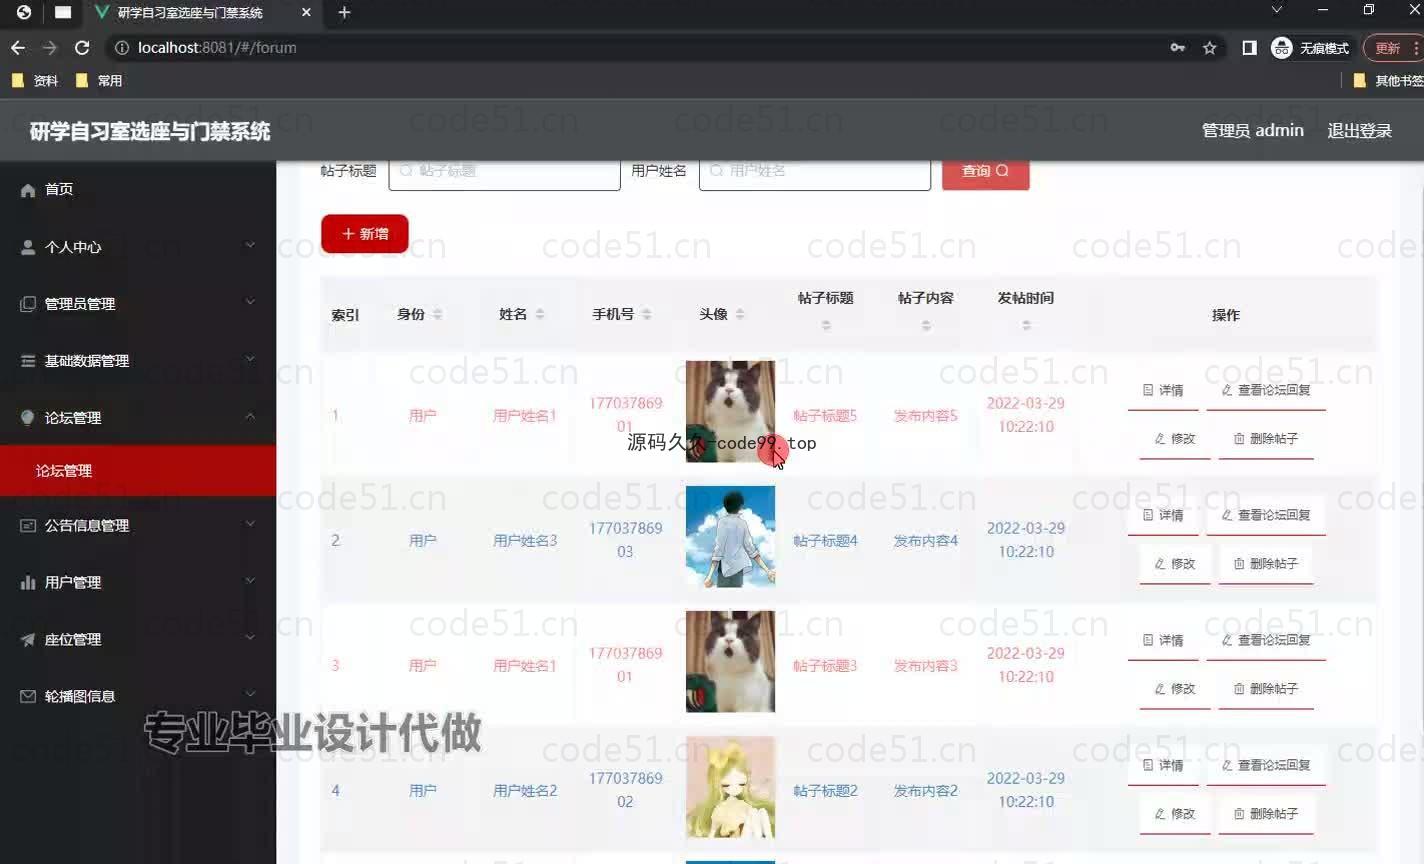
Task: Open 详情 for 帖子标题3
Action: [x=1163, y=641]
